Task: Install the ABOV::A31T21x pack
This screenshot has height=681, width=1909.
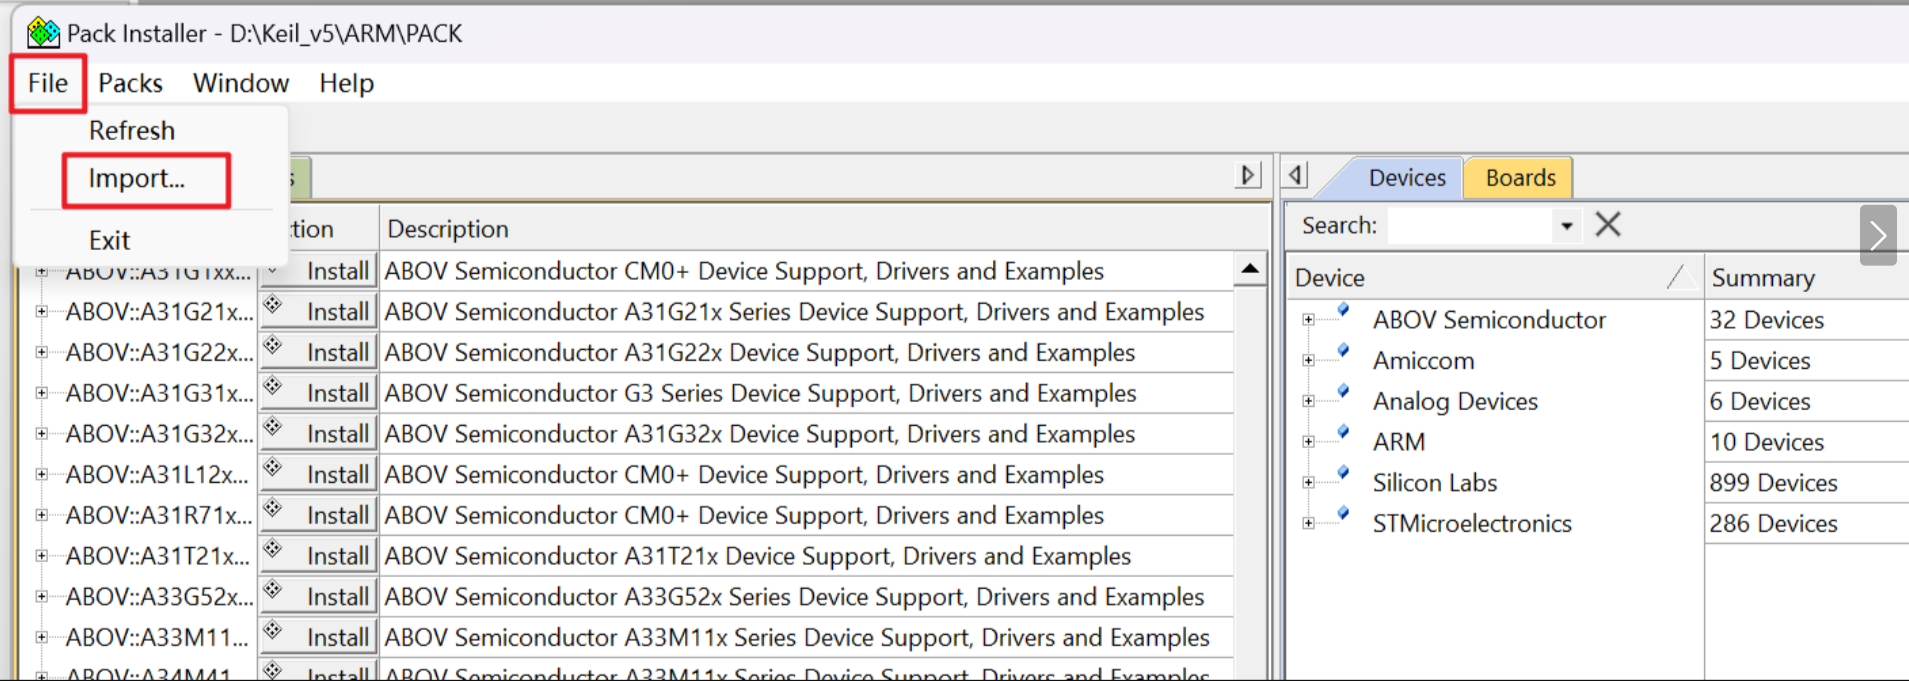Action: 318,556
